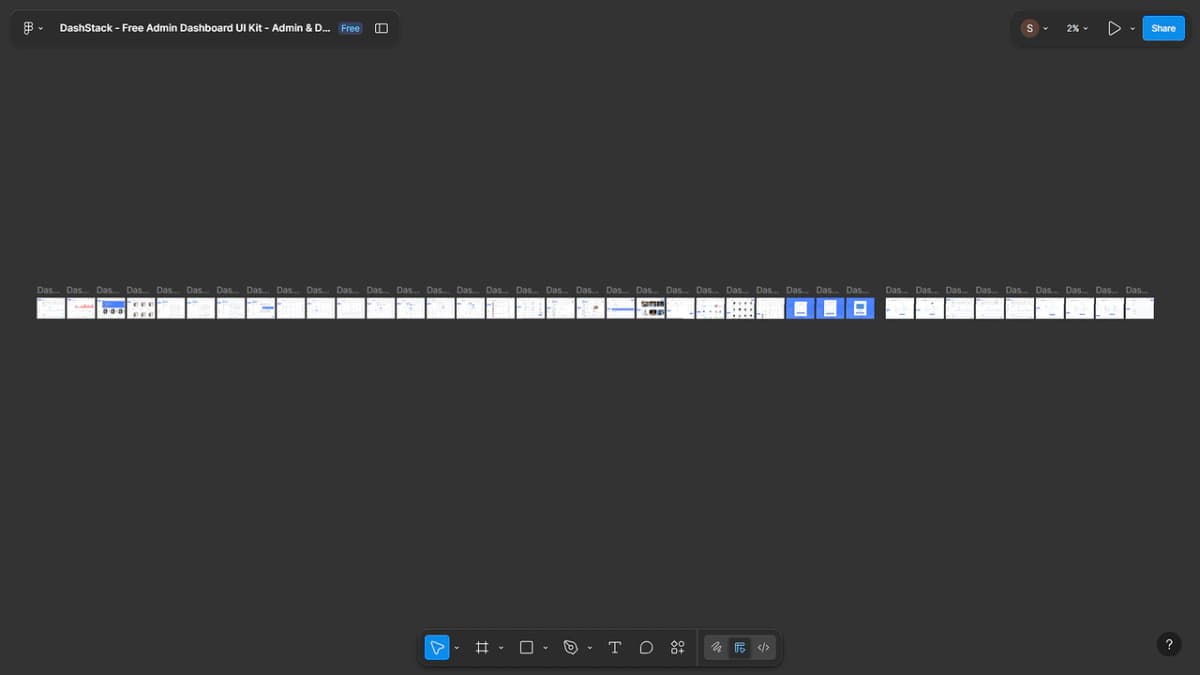1200x675 pixels.
Task: Open the 2% zoom dropdown
Action: point(1077,28)
